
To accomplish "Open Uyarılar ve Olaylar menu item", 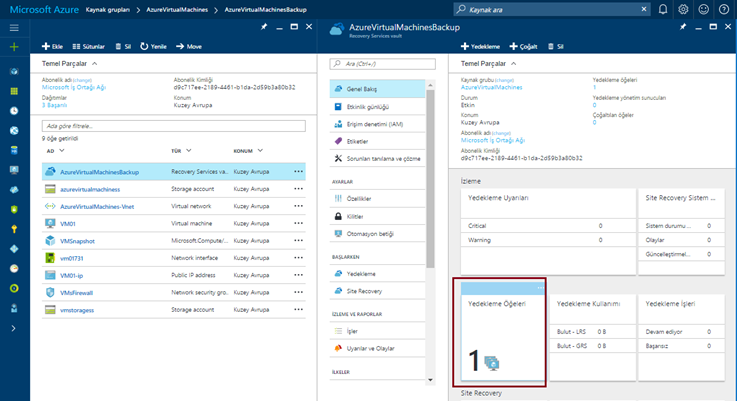I will tap(377, 348).
